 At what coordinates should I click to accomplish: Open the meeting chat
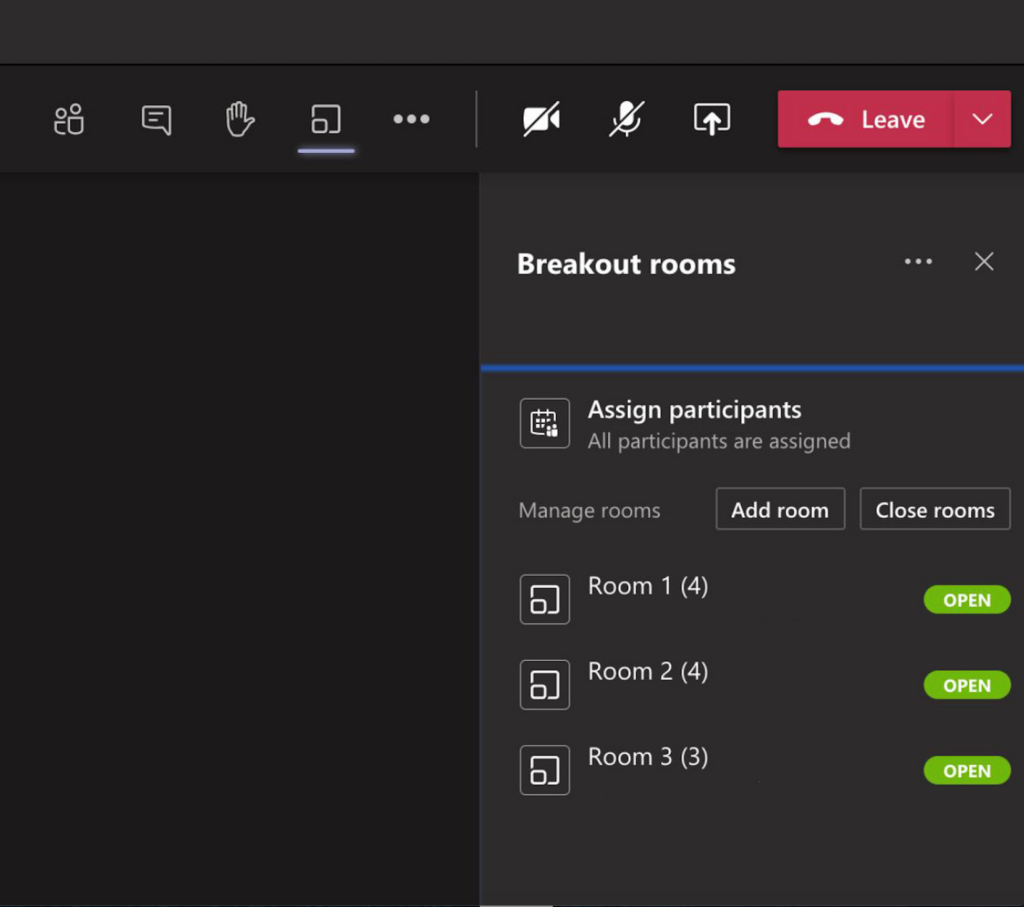point(156,119)
